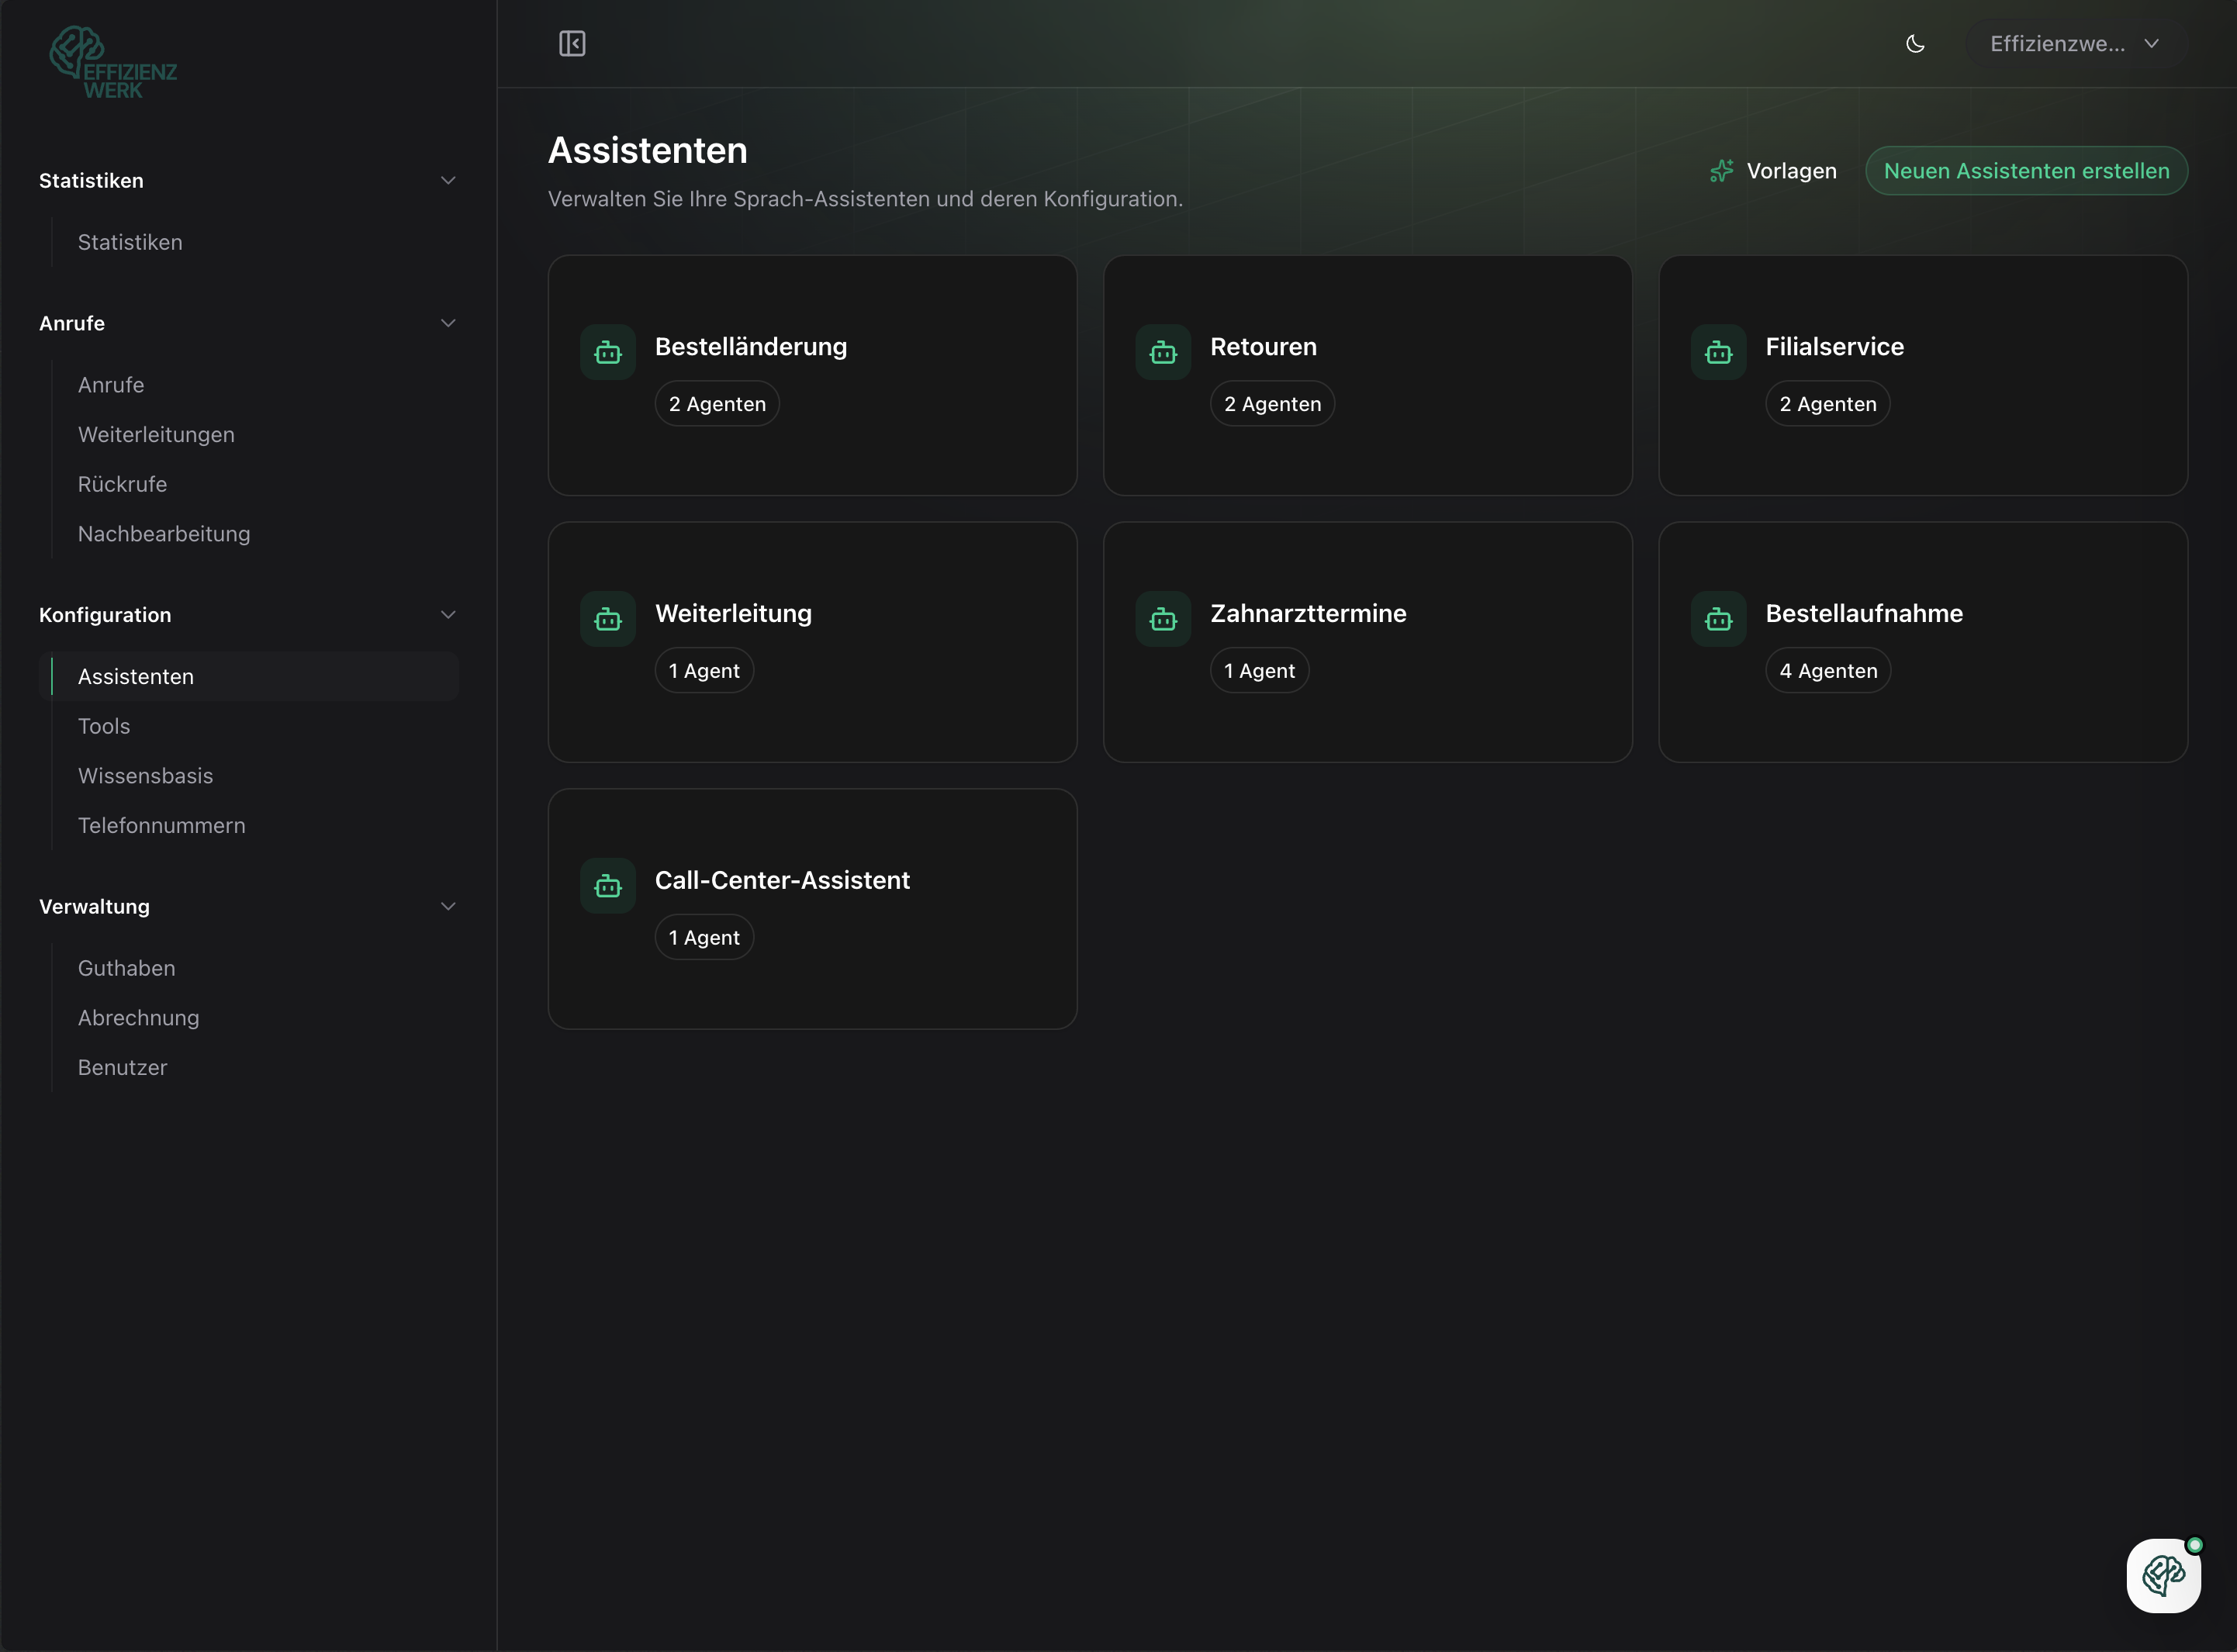Open the Call-Center-Assistent title

[x=782, y=880]
